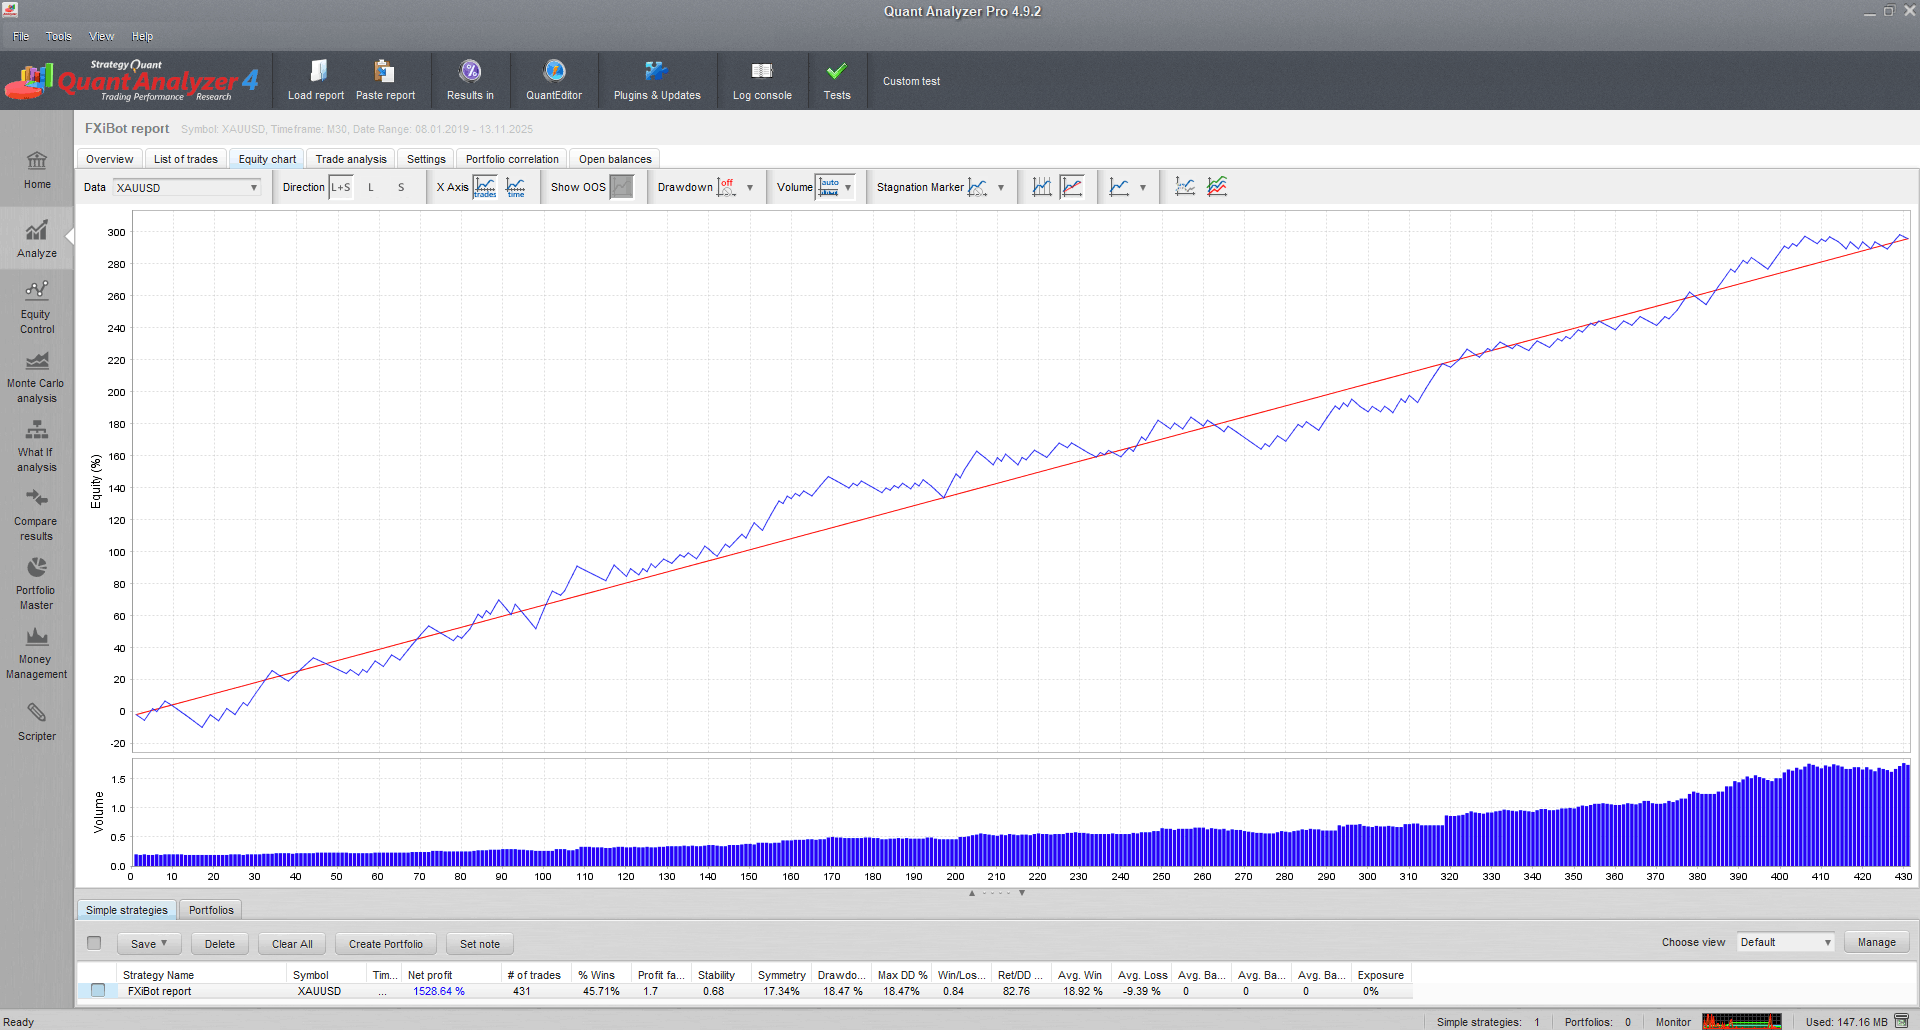Screen dimensions: 1920x1030
Task: Toggle the Show OOS button
Action: pos(621,187)
